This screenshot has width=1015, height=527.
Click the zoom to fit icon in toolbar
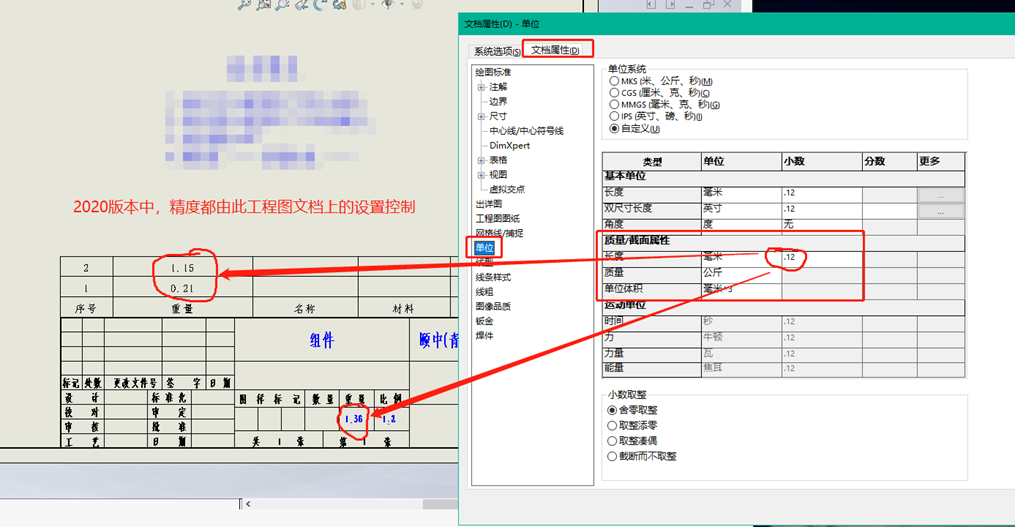point(245,5)
